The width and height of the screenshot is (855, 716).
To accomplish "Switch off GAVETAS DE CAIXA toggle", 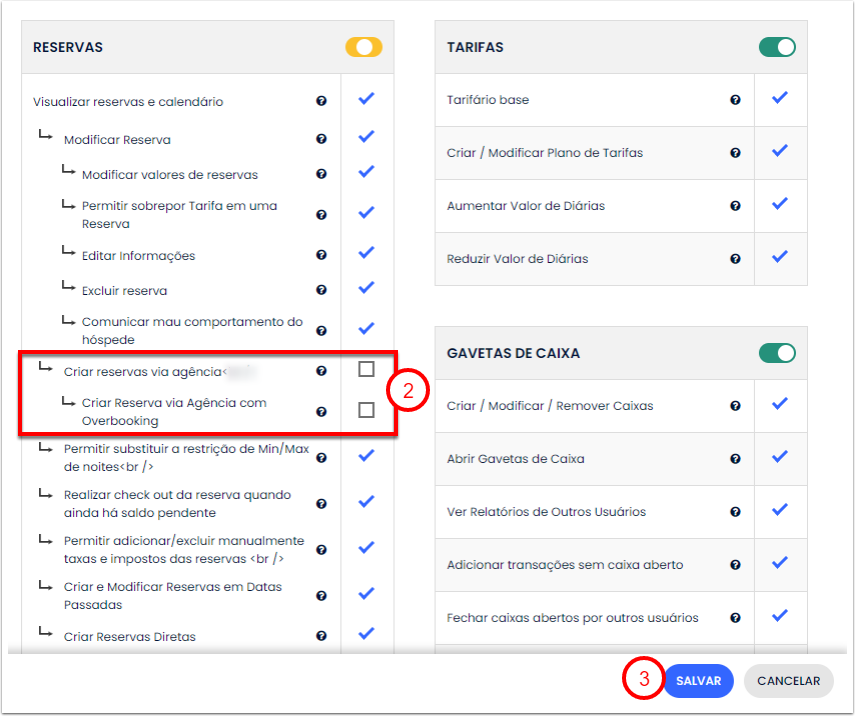I will 777,353.
